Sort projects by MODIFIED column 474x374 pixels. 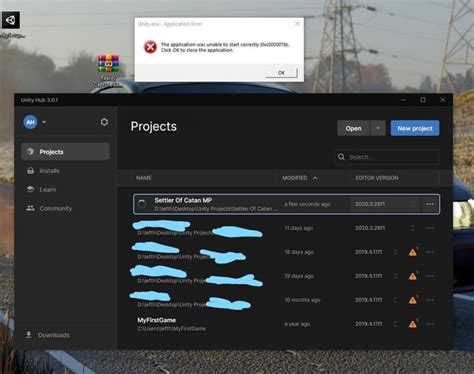coord(295,178)
